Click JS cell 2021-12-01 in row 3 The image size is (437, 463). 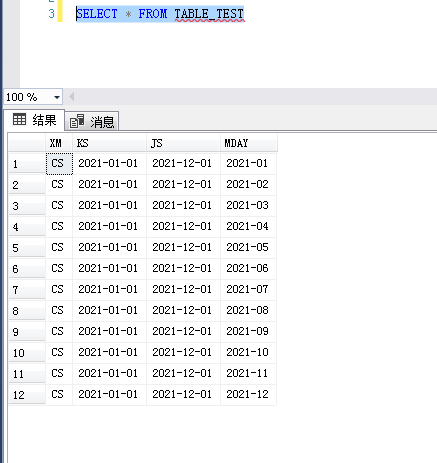[183, 205]
